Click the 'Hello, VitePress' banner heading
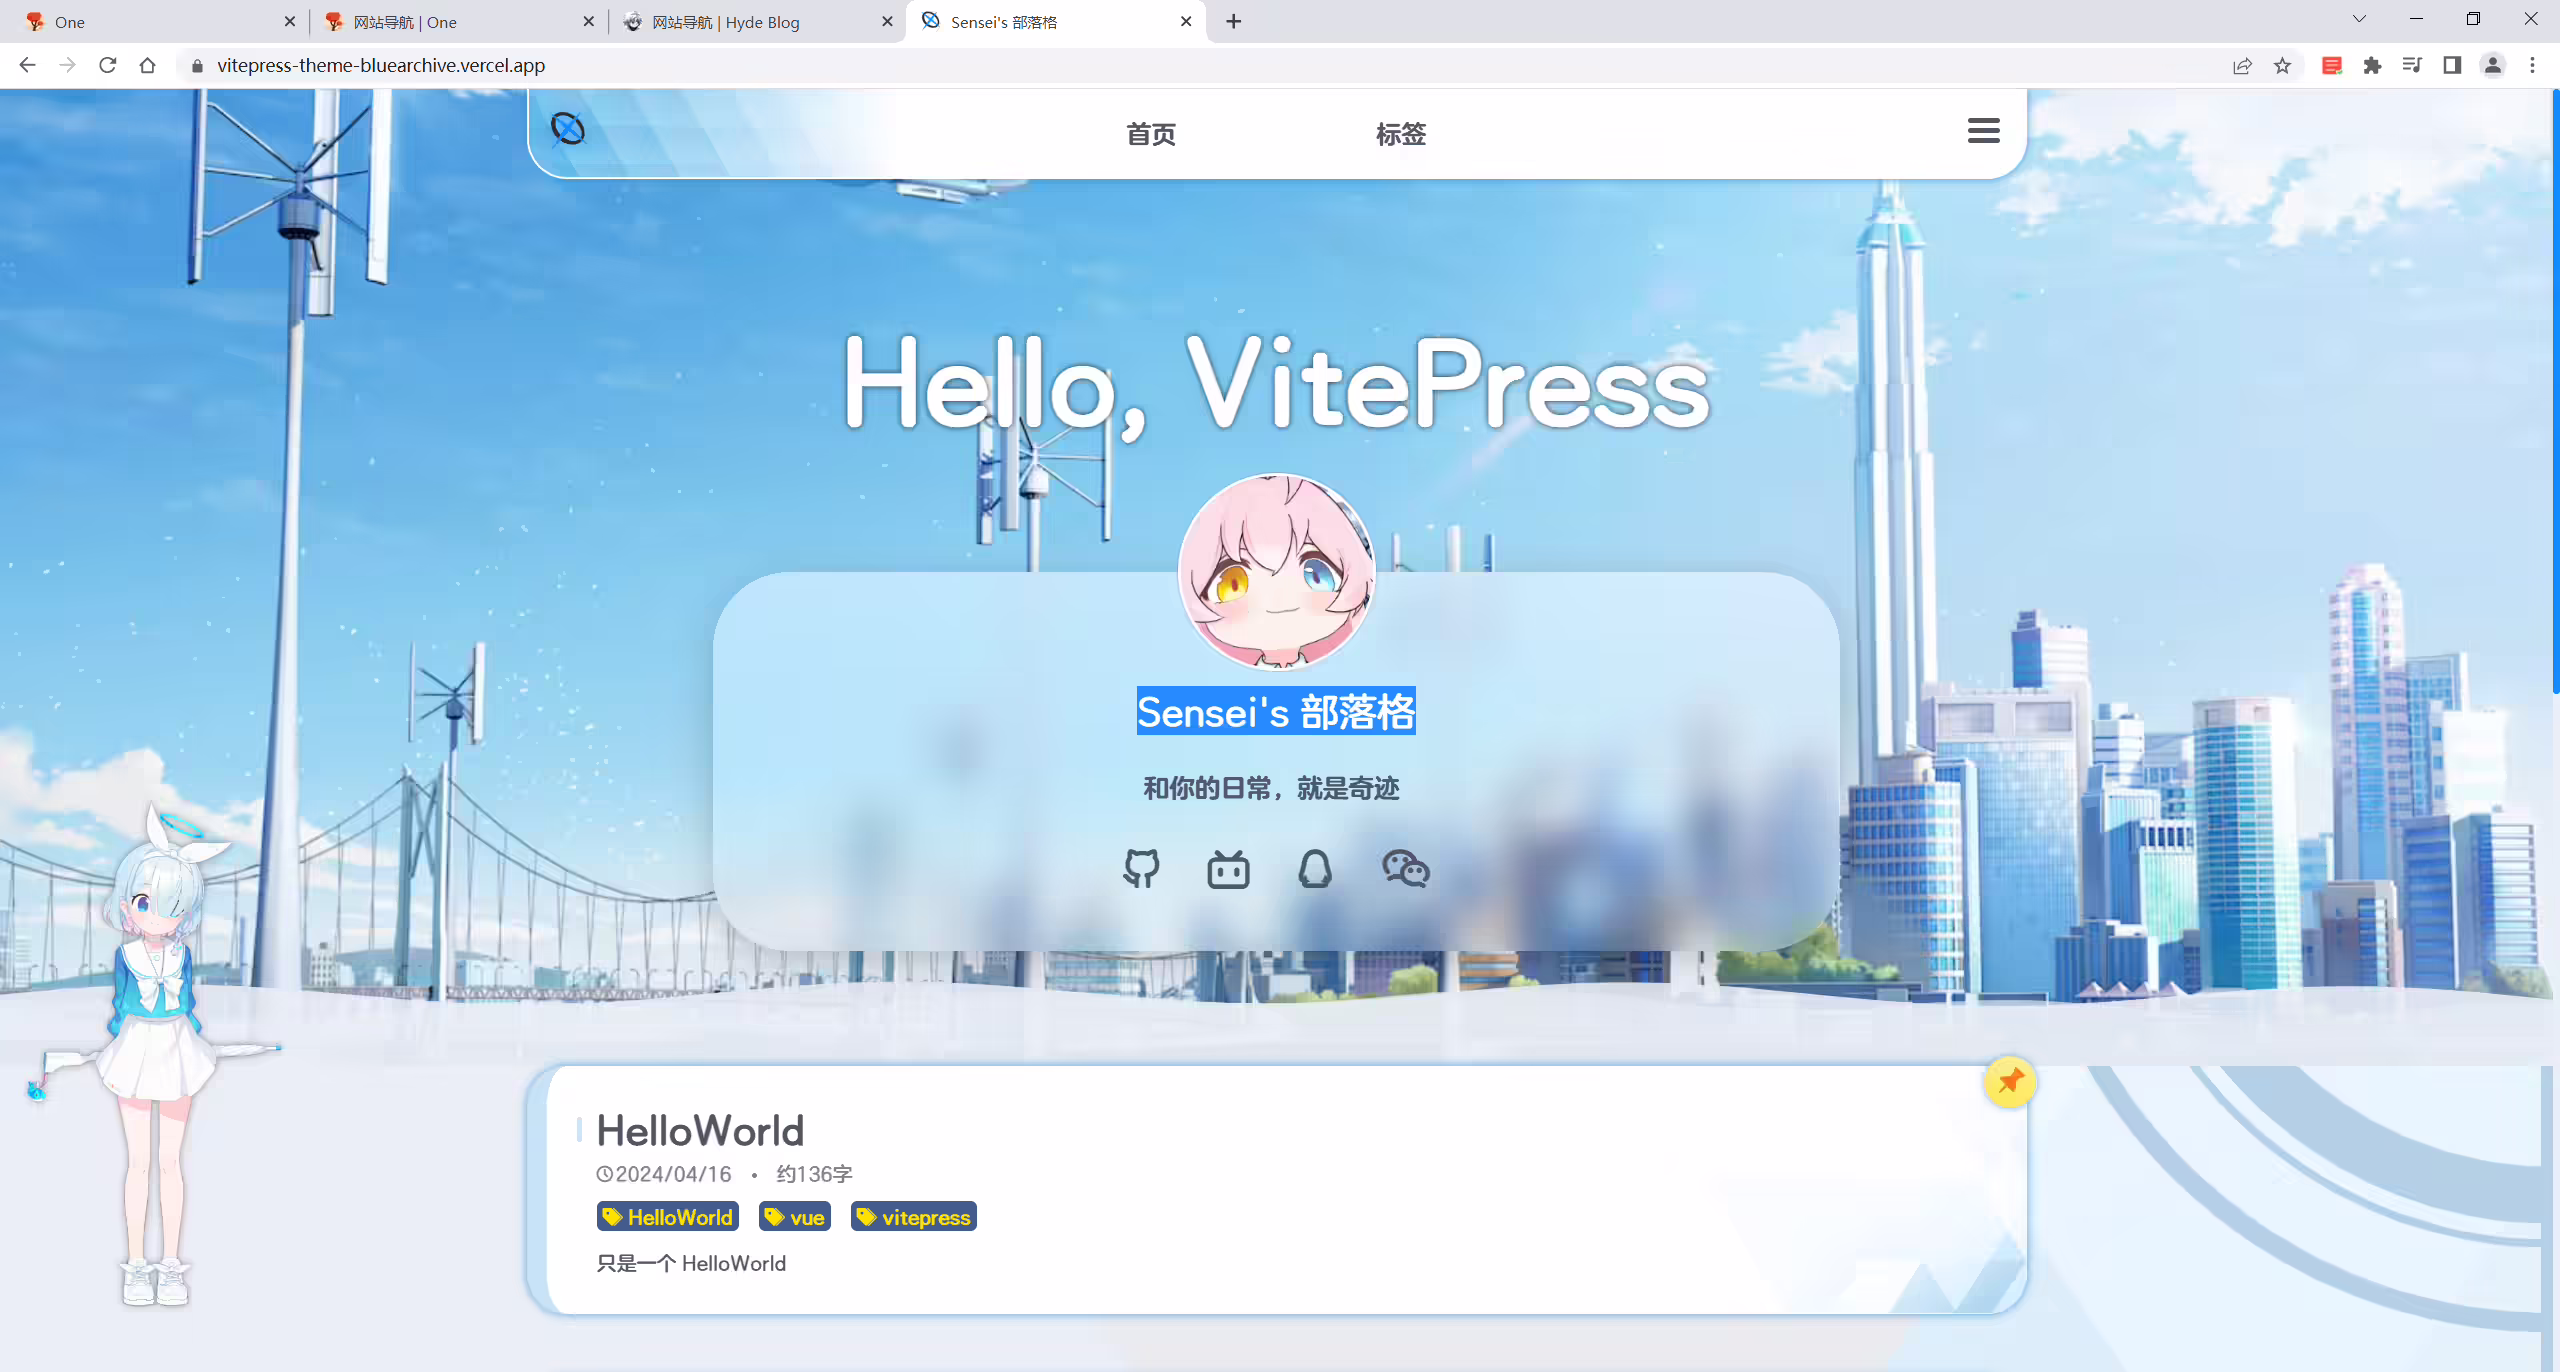The width and height of the screenshot is (2560, 1372). (x=1277, y=387)
